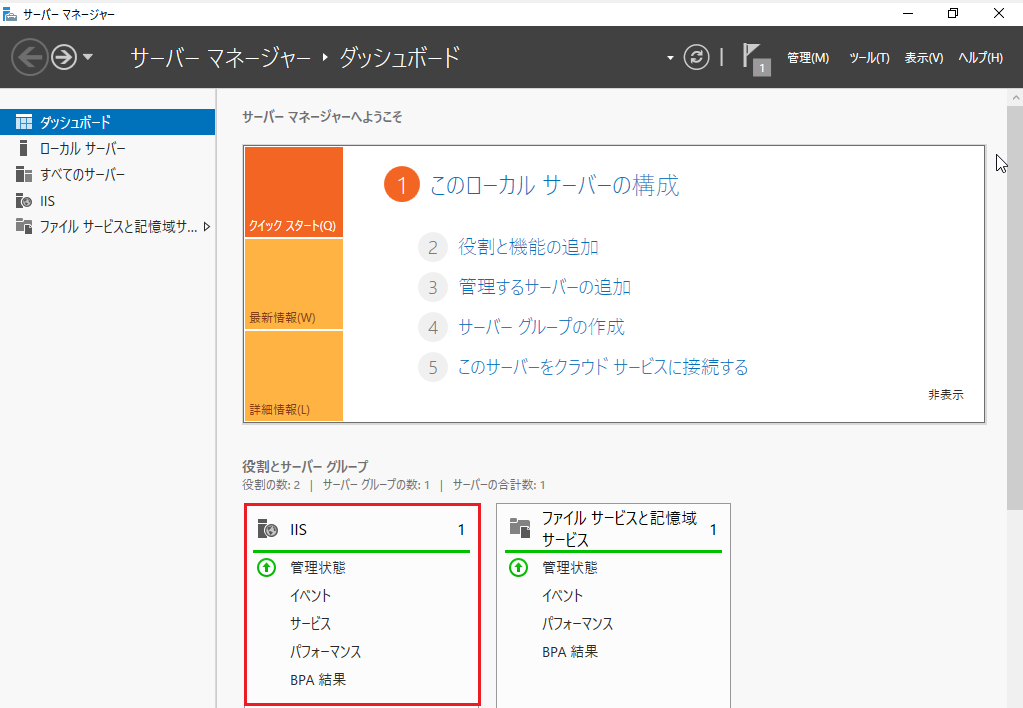Open the ツール(T) menu
This screenshot has width=1023, height=708.
point(868,57)
